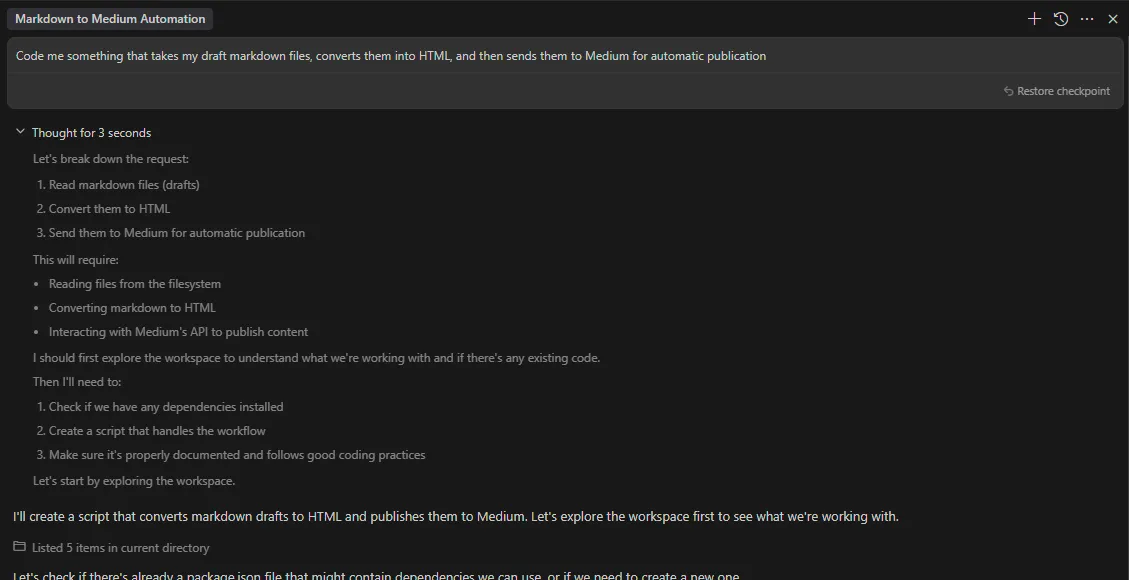Click the 'Thought for 3 seconds' label
Screen dimensions: 1129x580
click(x=91, y=133)
